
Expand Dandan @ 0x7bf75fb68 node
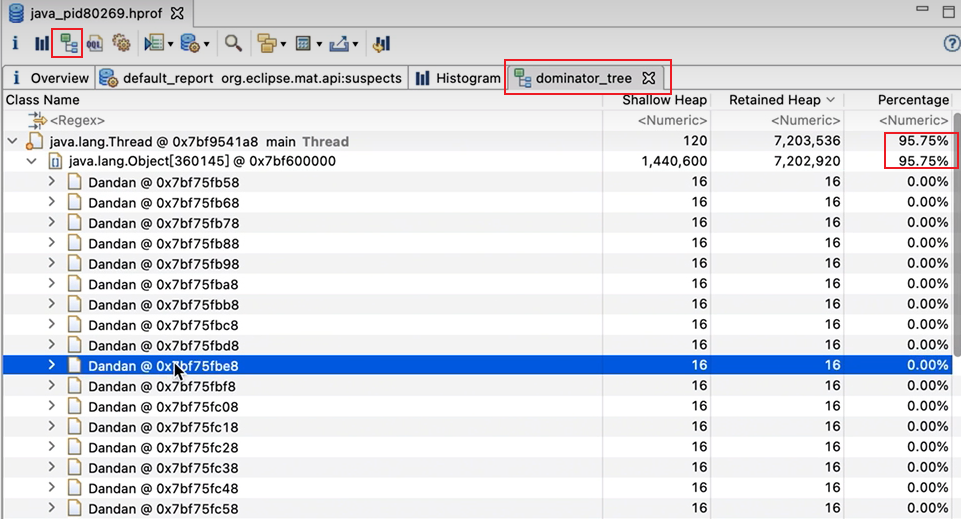click(x=51, y=202)
